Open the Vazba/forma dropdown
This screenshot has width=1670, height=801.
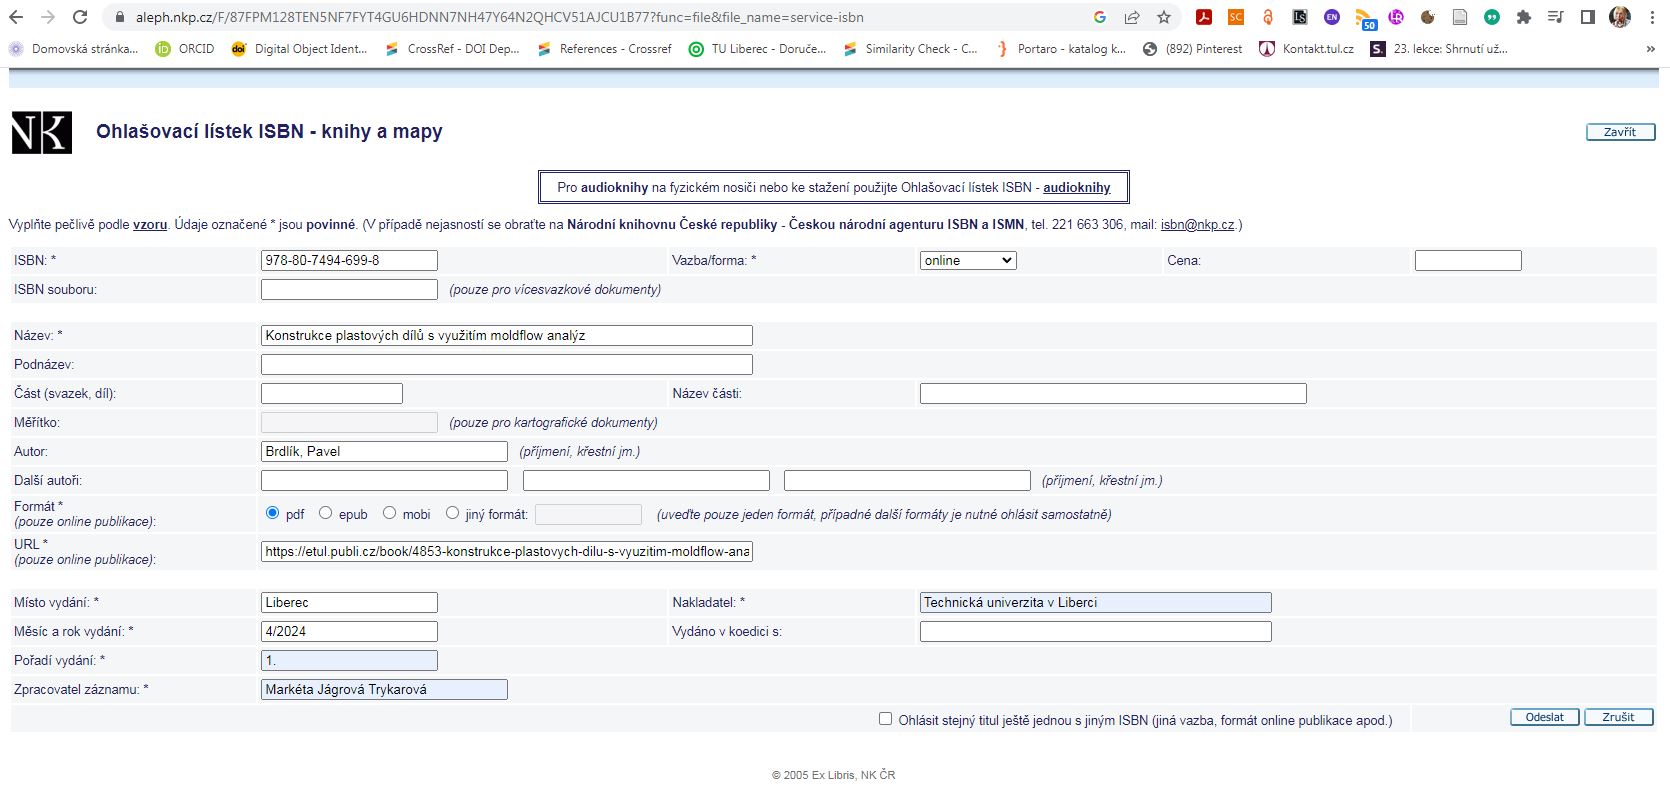967,260
